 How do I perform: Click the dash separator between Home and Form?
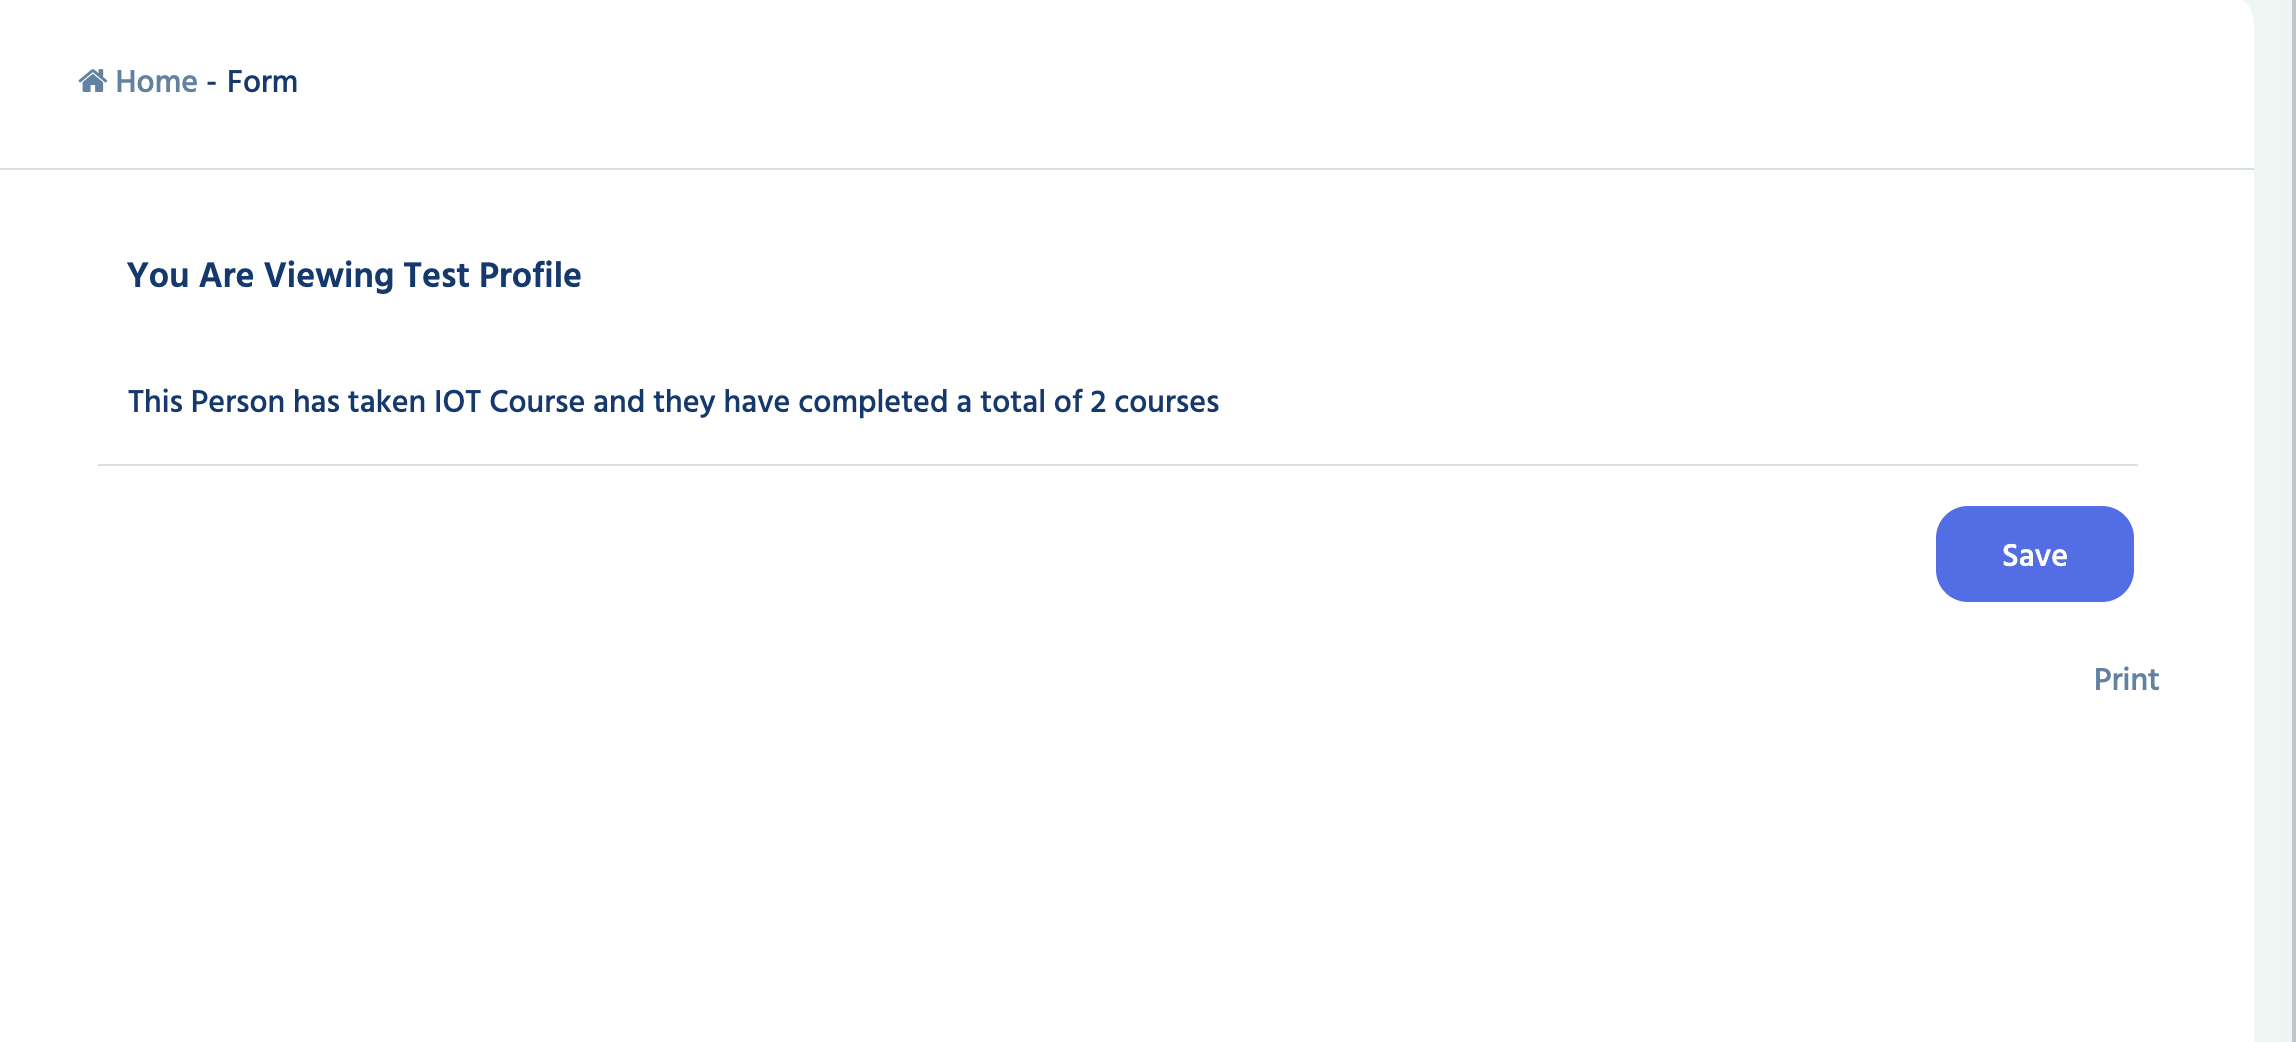click(212, 83)
